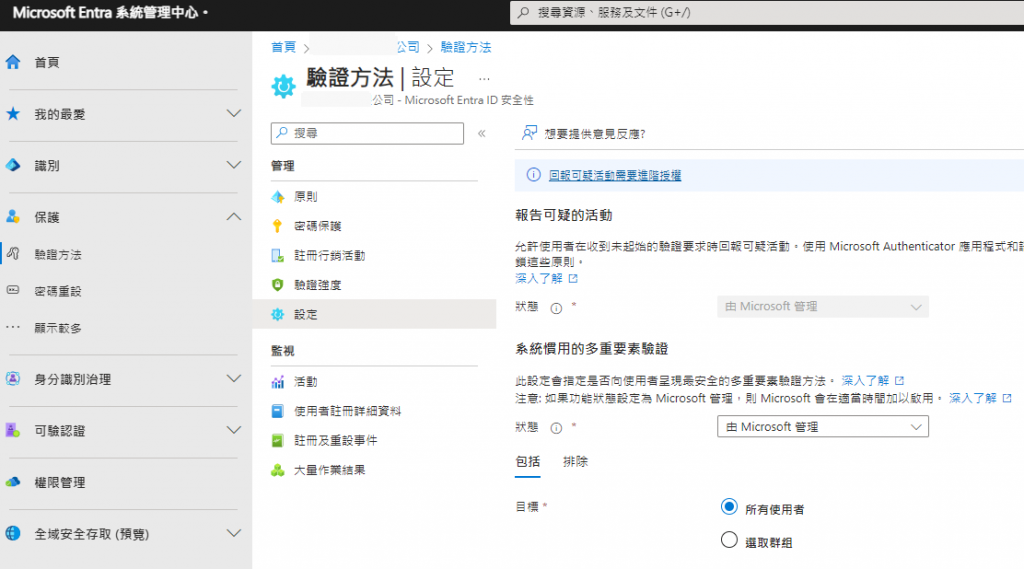Click the 全域安全存取 globe icon
The height and width of the screenshot is (569, 1024).
click(x=13, y=534)
